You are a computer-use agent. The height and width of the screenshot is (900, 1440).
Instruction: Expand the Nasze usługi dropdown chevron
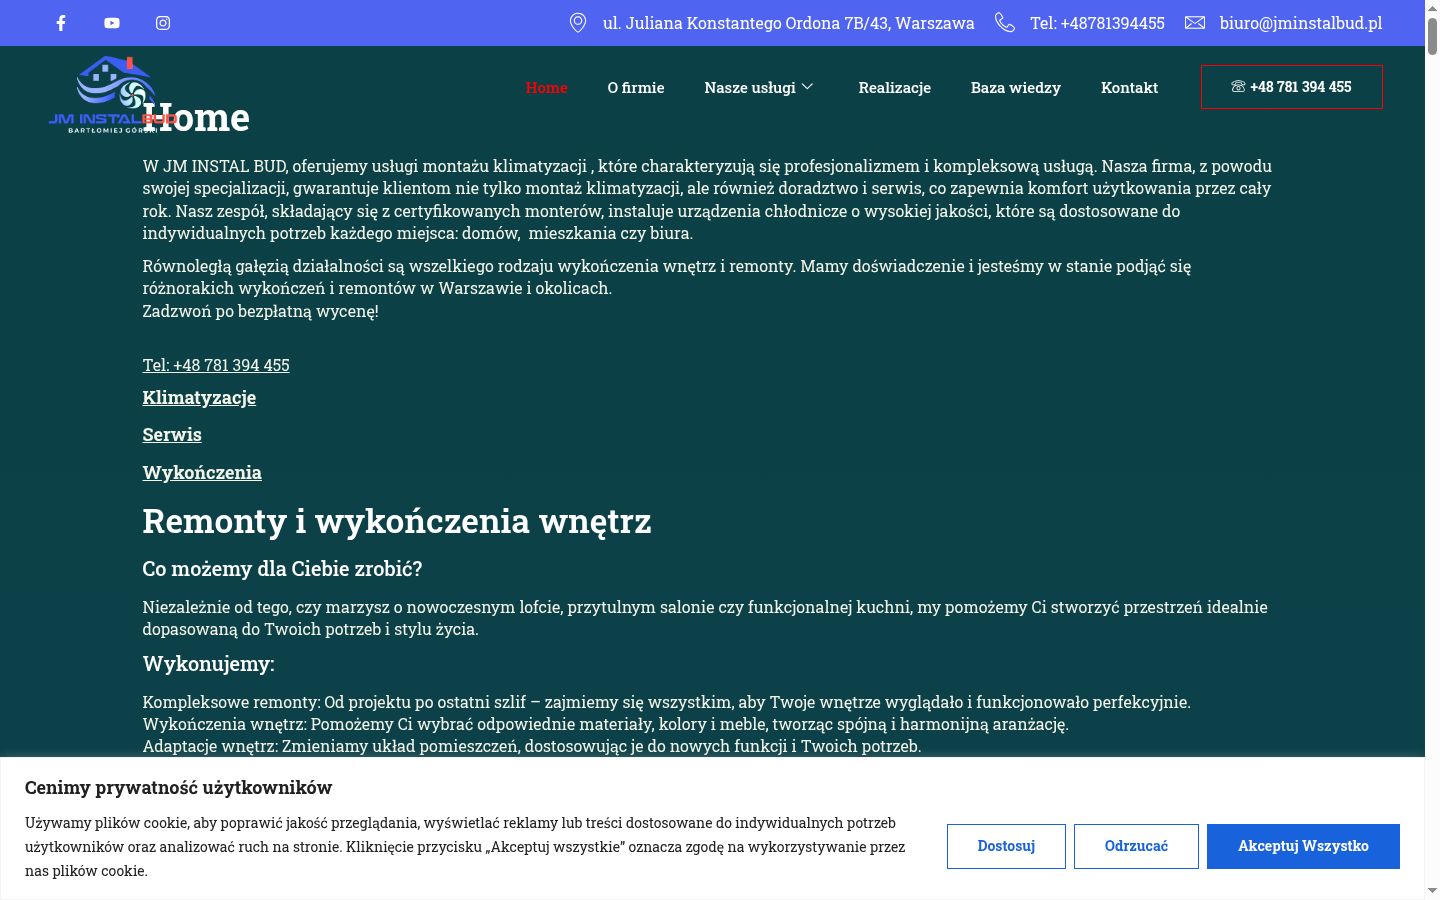[x=808, y=87]
